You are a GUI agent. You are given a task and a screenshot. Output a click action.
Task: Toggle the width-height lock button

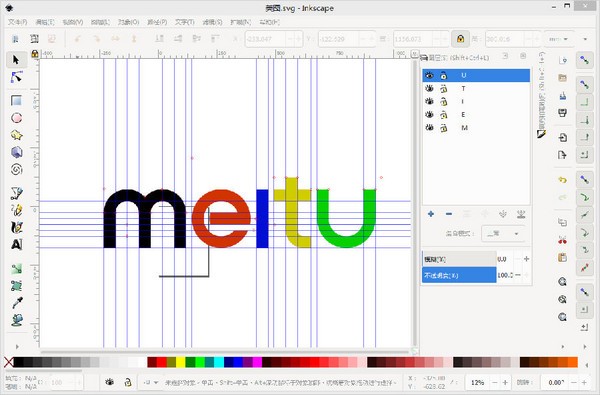(x=460, y=39)
